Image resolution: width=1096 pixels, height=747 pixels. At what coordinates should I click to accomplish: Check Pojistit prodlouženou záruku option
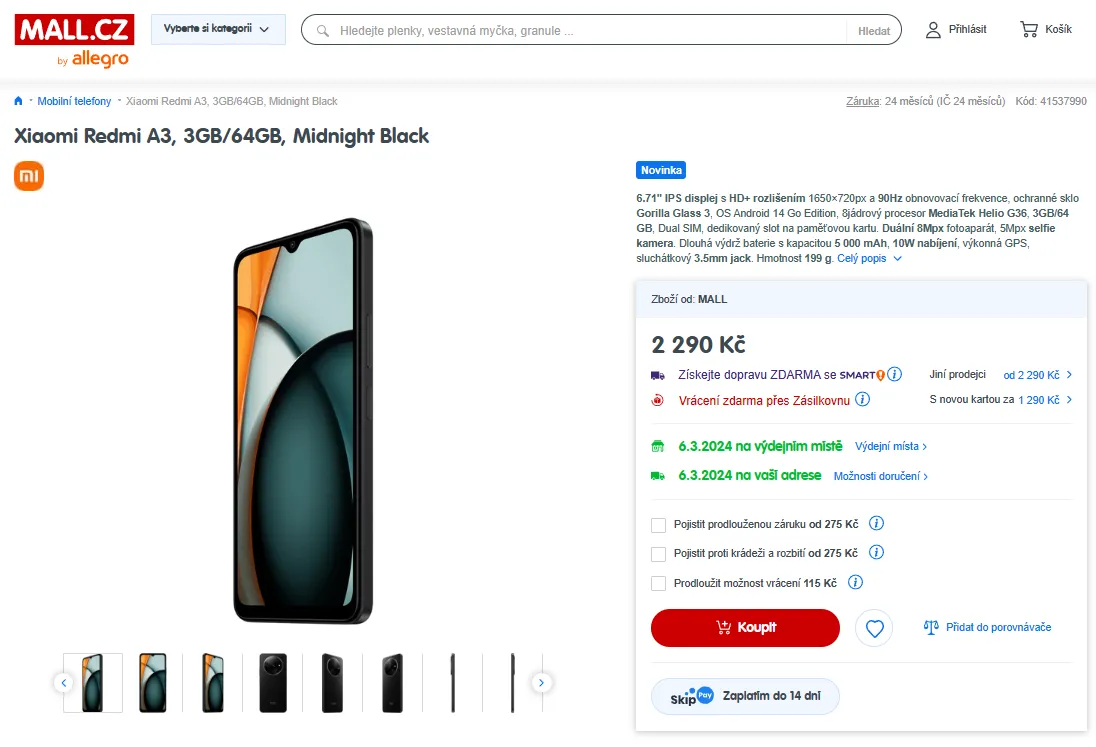pyautogui.click(x=658, y=525)
